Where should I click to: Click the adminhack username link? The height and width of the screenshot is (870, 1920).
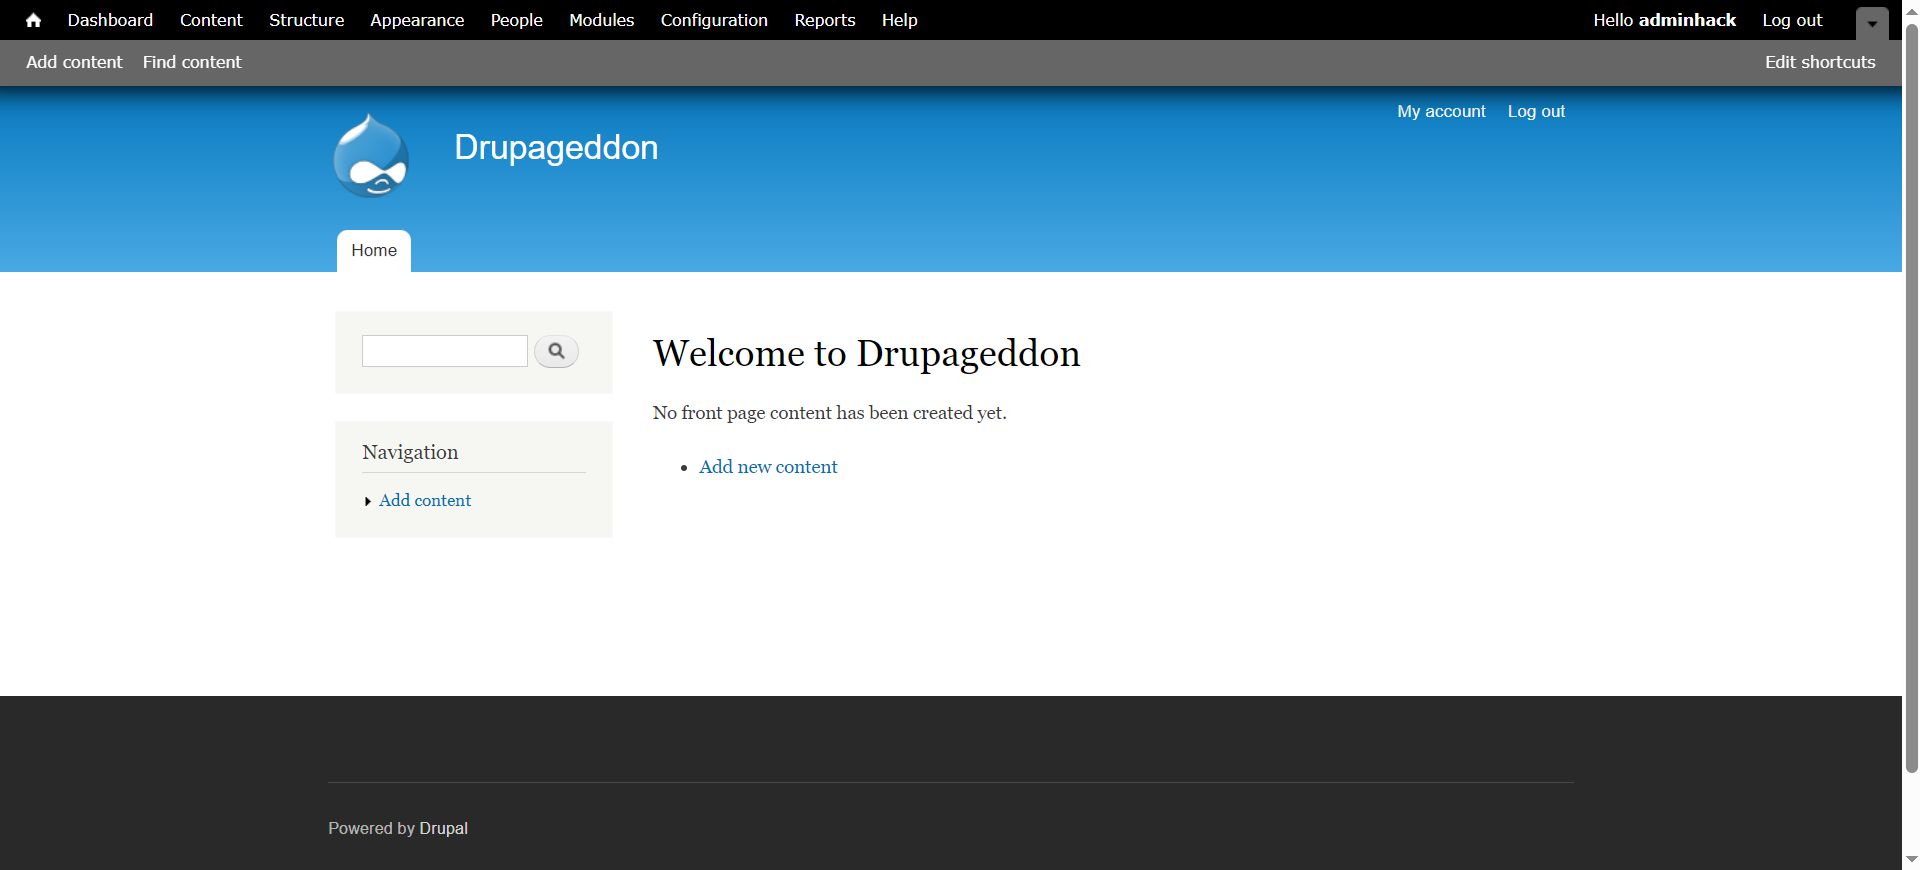[x=1687, y=20]
